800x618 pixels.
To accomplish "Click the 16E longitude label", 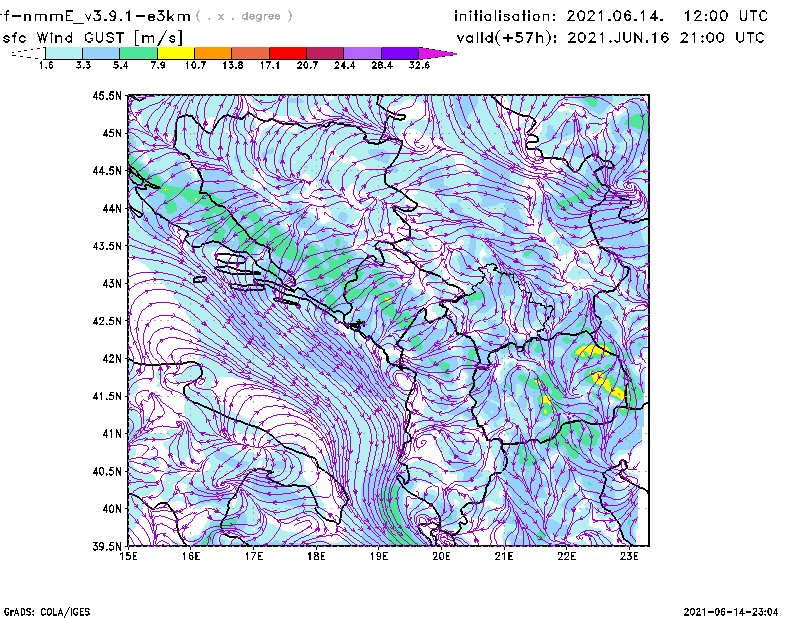I will (x=191, y=556).
